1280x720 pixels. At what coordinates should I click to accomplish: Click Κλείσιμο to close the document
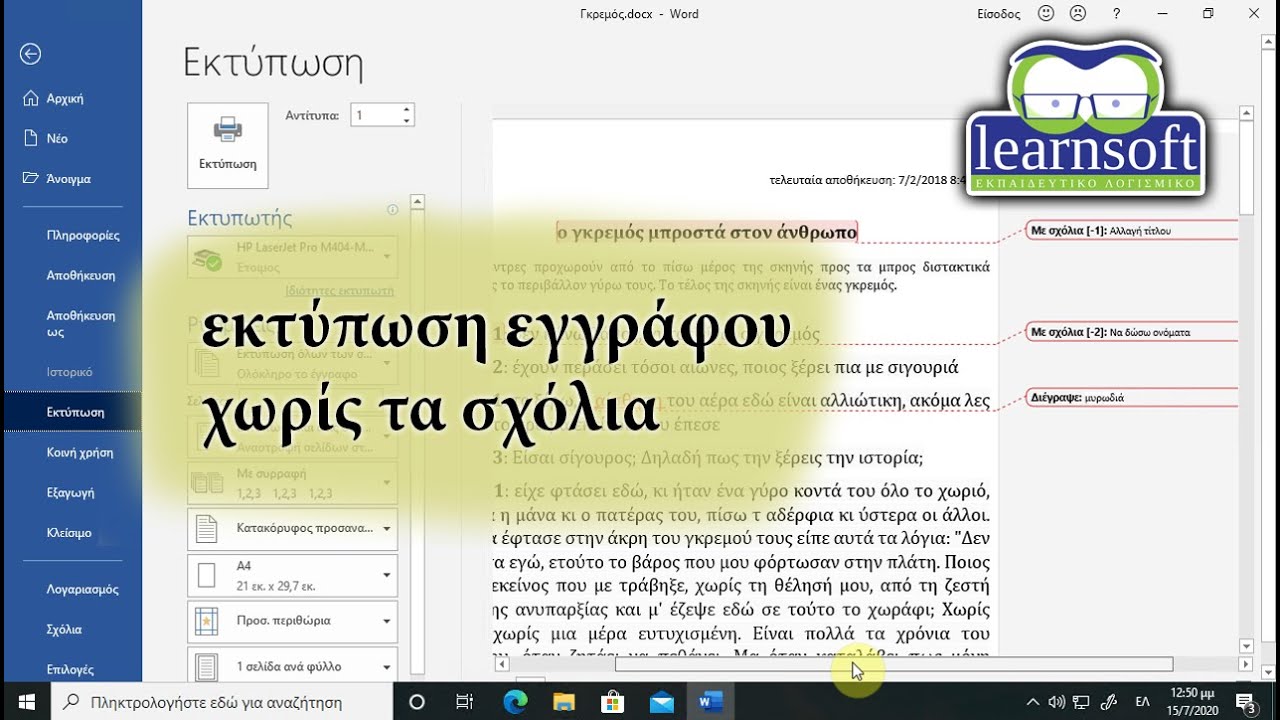[x=71, y=532]
